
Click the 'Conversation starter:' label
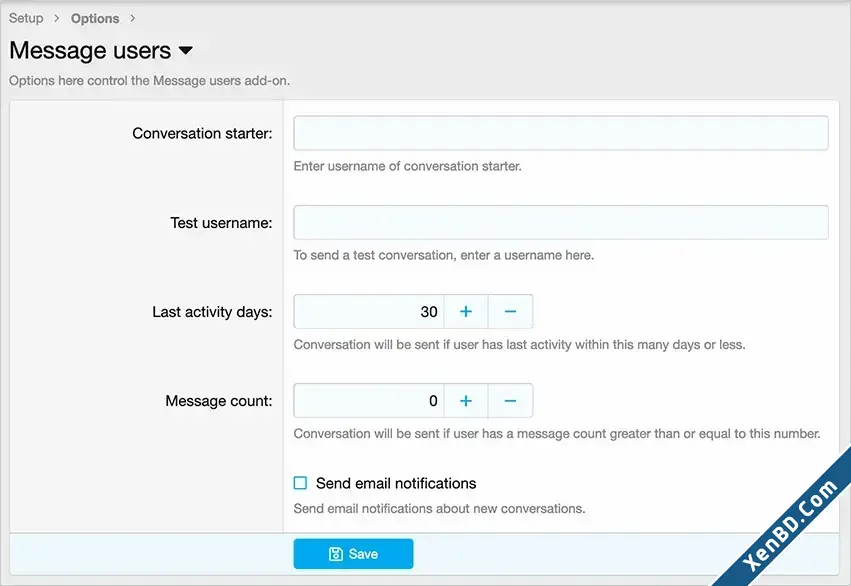[202, 133]
